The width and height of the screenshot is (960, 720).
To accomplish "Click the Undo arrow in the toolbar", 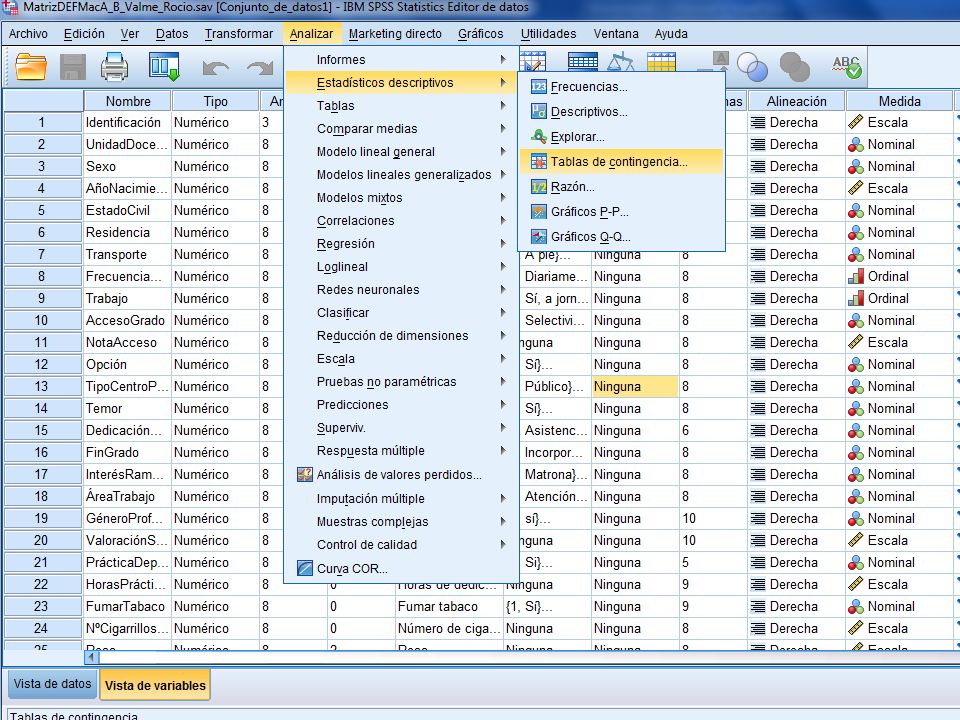I will click(216, 68).
